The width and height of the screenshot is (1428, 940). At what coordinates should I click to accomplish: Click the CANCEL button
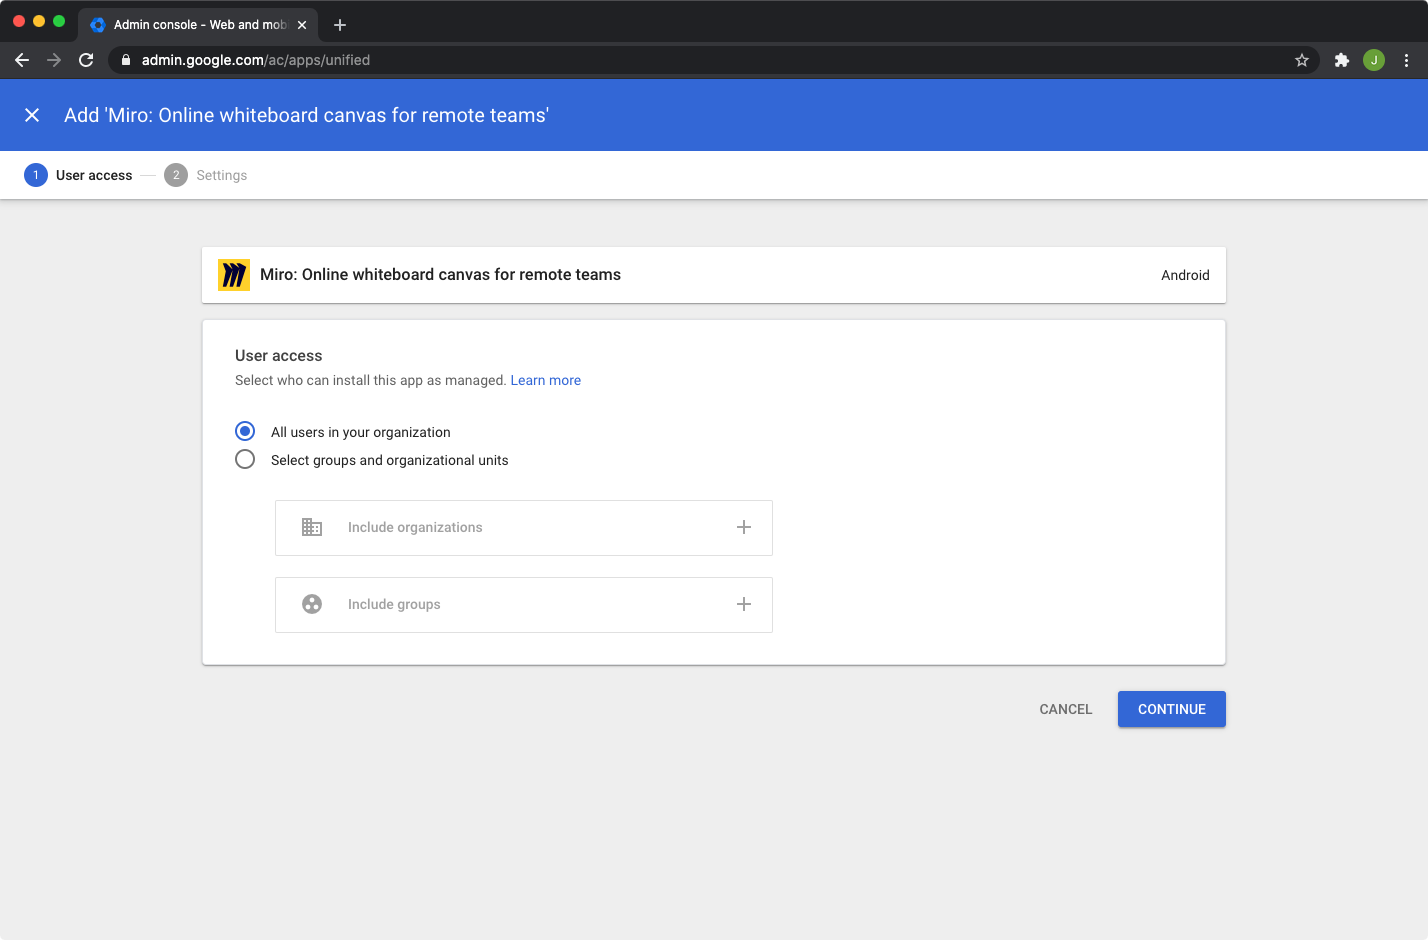(x=1066, y=709)
